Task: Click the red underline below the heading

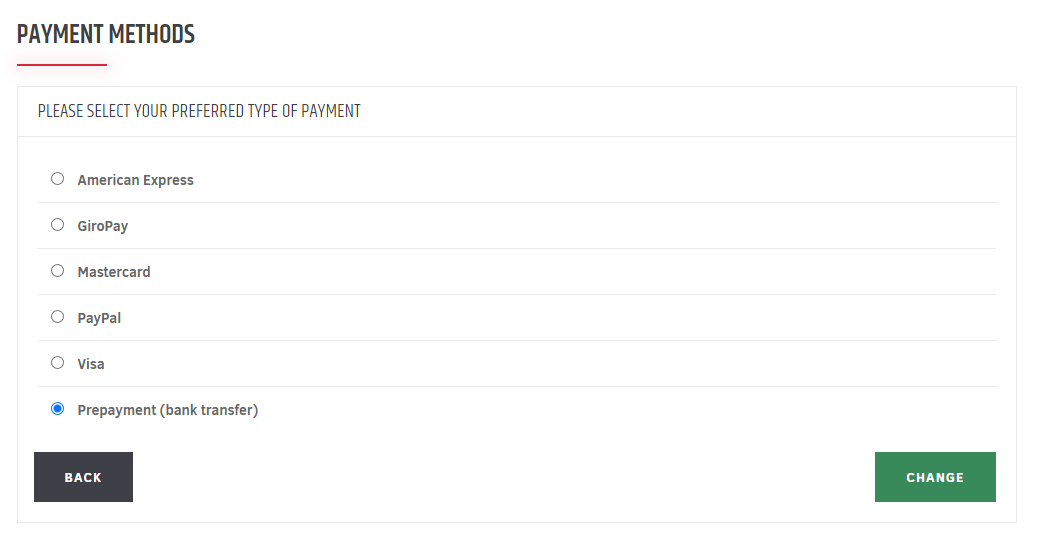Action: tap(62, 65)
